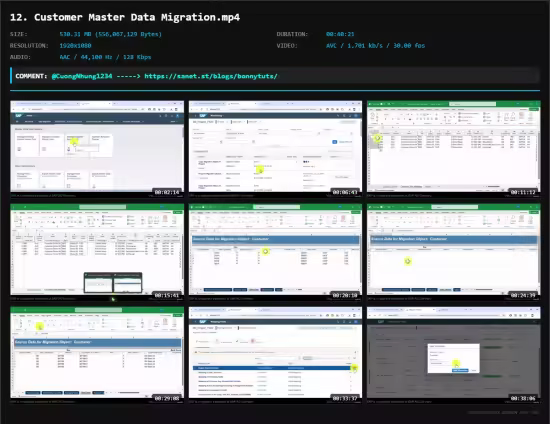Image resolution: width=550 pixels, height=424 pixels.
Task: Select the title '12. Customer Master Data Migration.mp4'
Action: 125,17
